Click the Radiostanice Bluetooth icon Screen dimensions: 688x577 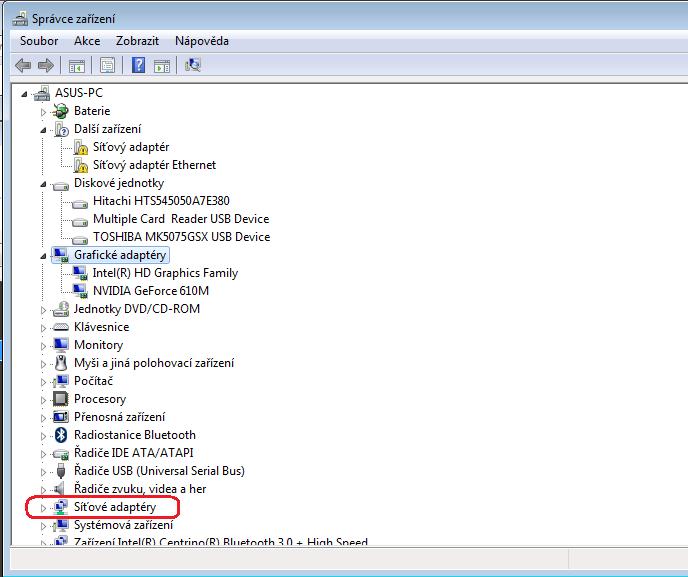(x=61, y=435)
